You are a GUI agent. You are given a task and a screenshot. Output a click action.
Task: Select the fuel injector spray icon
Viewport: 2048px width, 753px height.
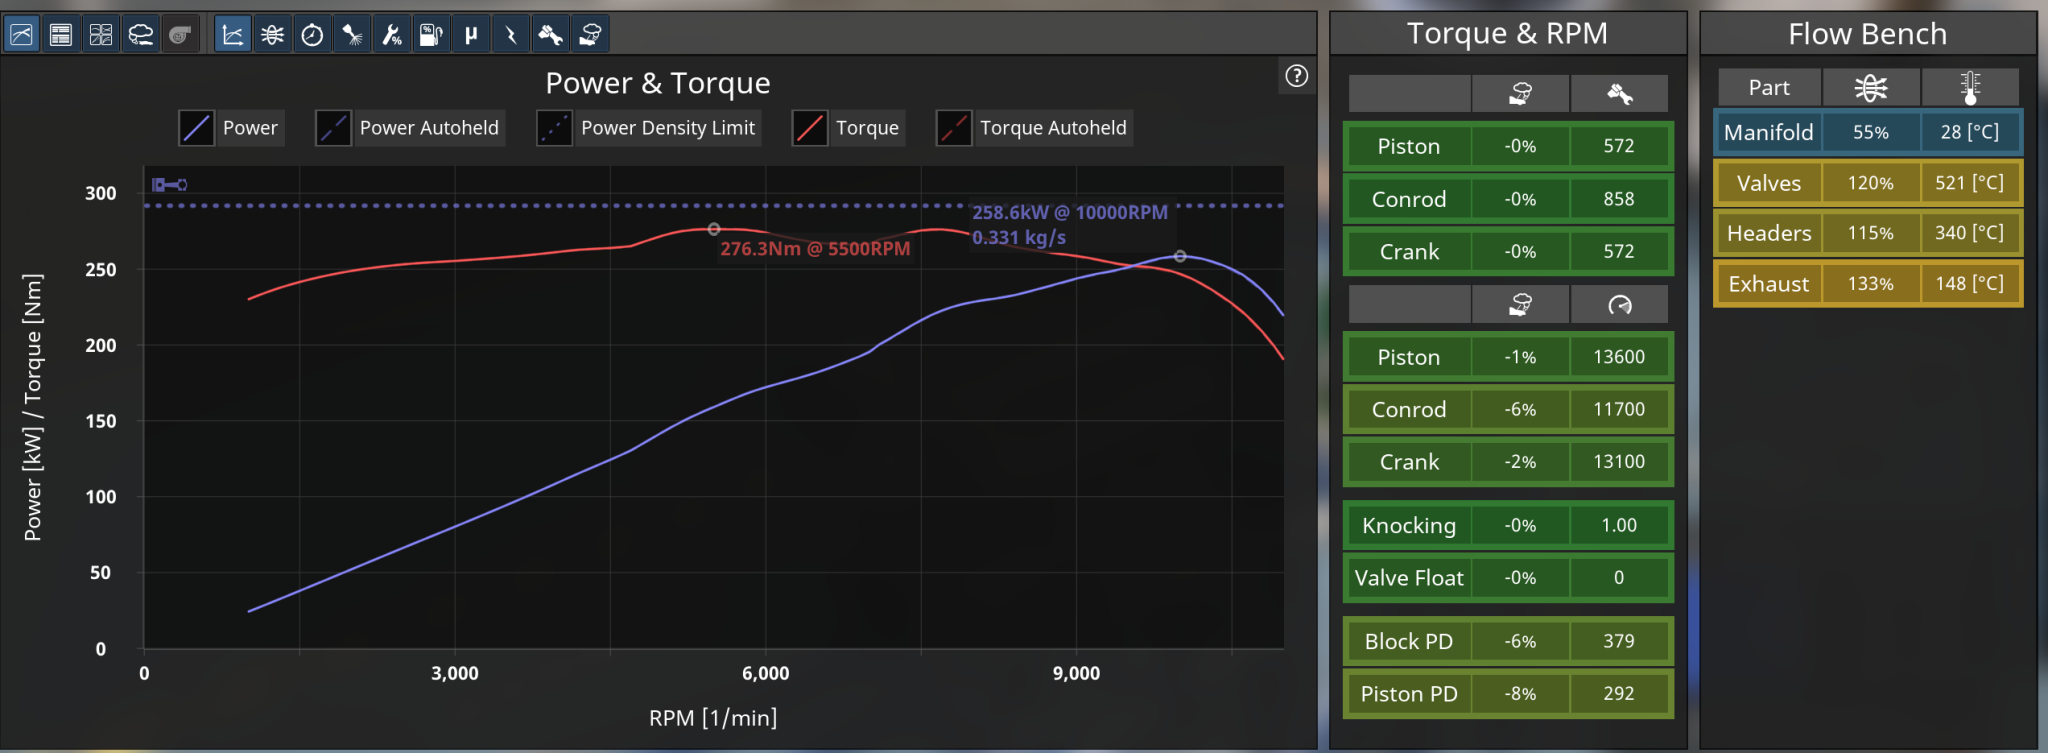coord(352,35)
